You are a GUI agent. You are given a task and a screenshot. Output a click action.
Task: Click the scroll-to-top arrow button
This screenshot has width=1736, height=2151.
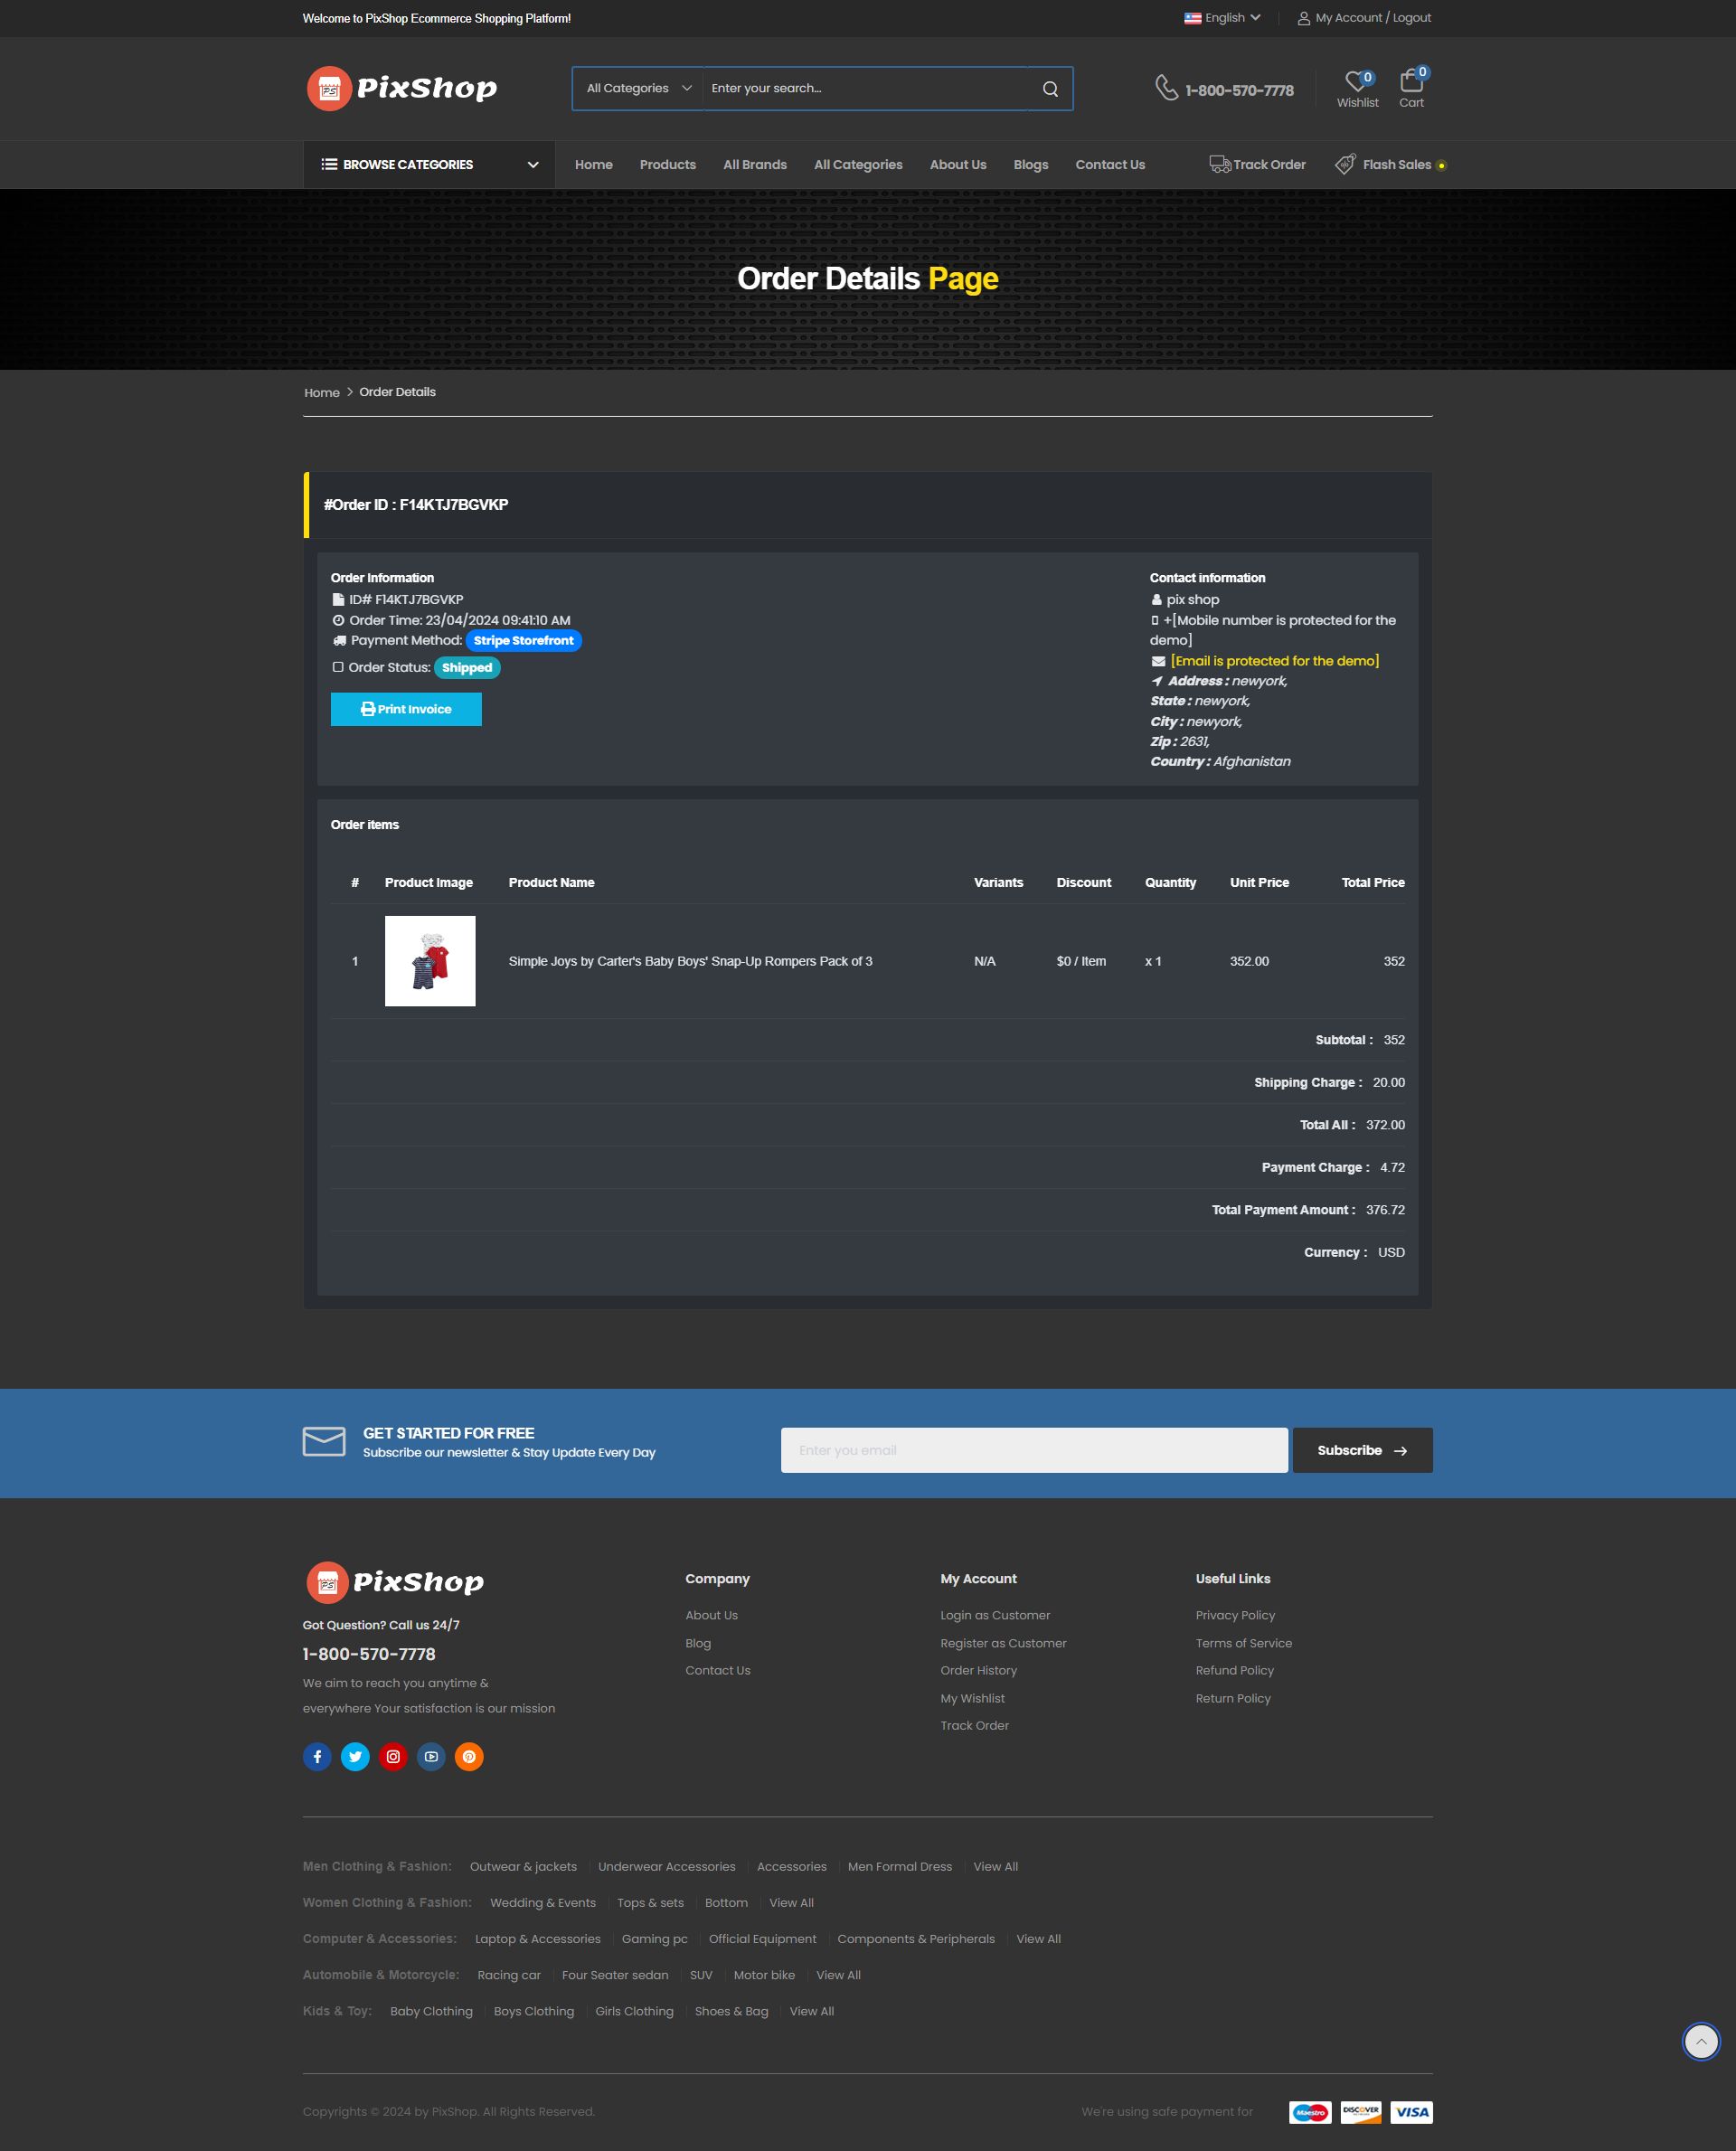[x=1700, y=2041]
